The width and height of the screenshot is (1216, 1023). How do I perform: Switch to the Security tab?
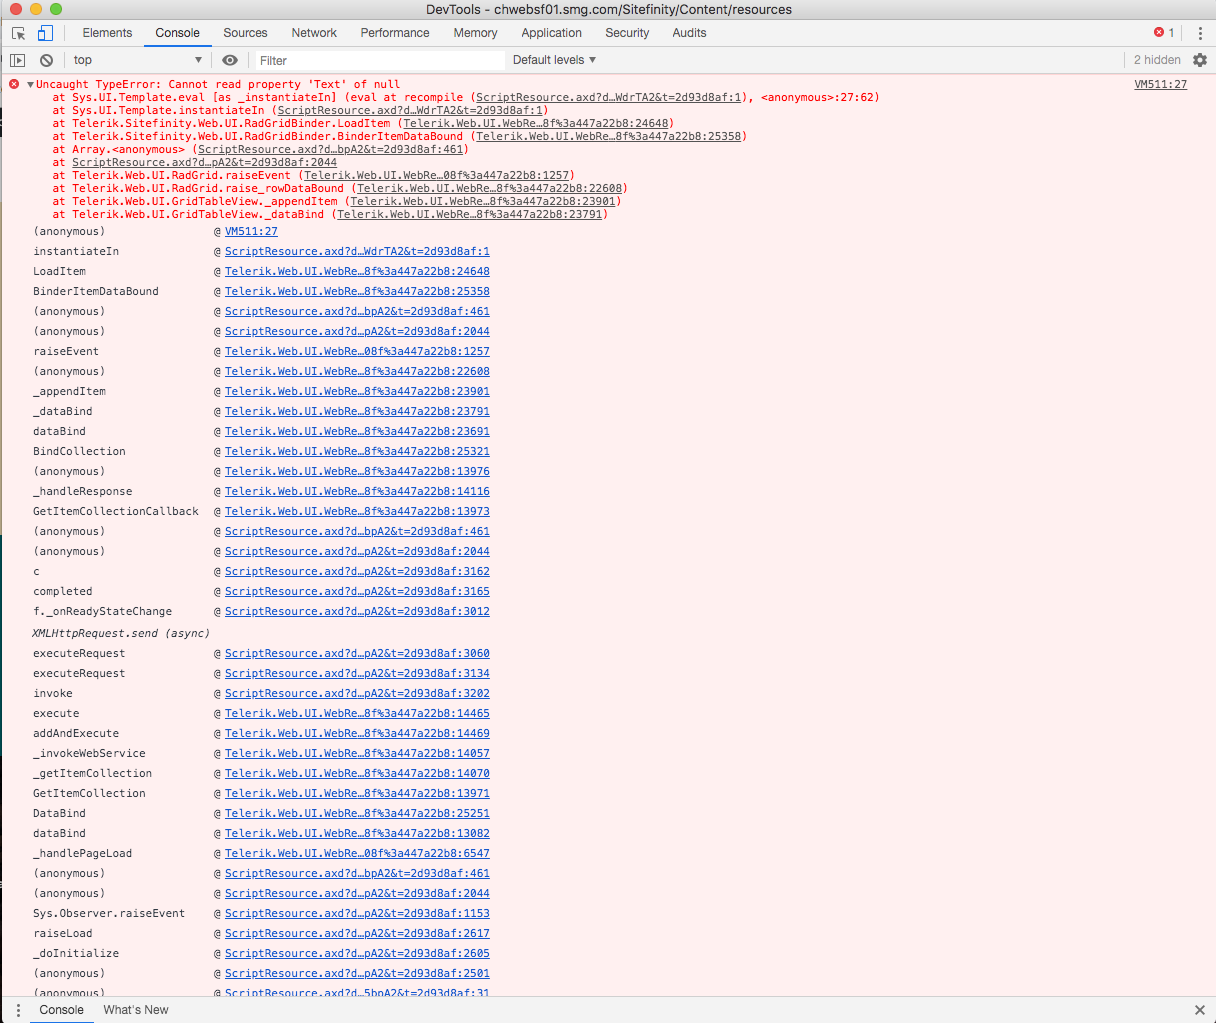click(x=627, y=33)
